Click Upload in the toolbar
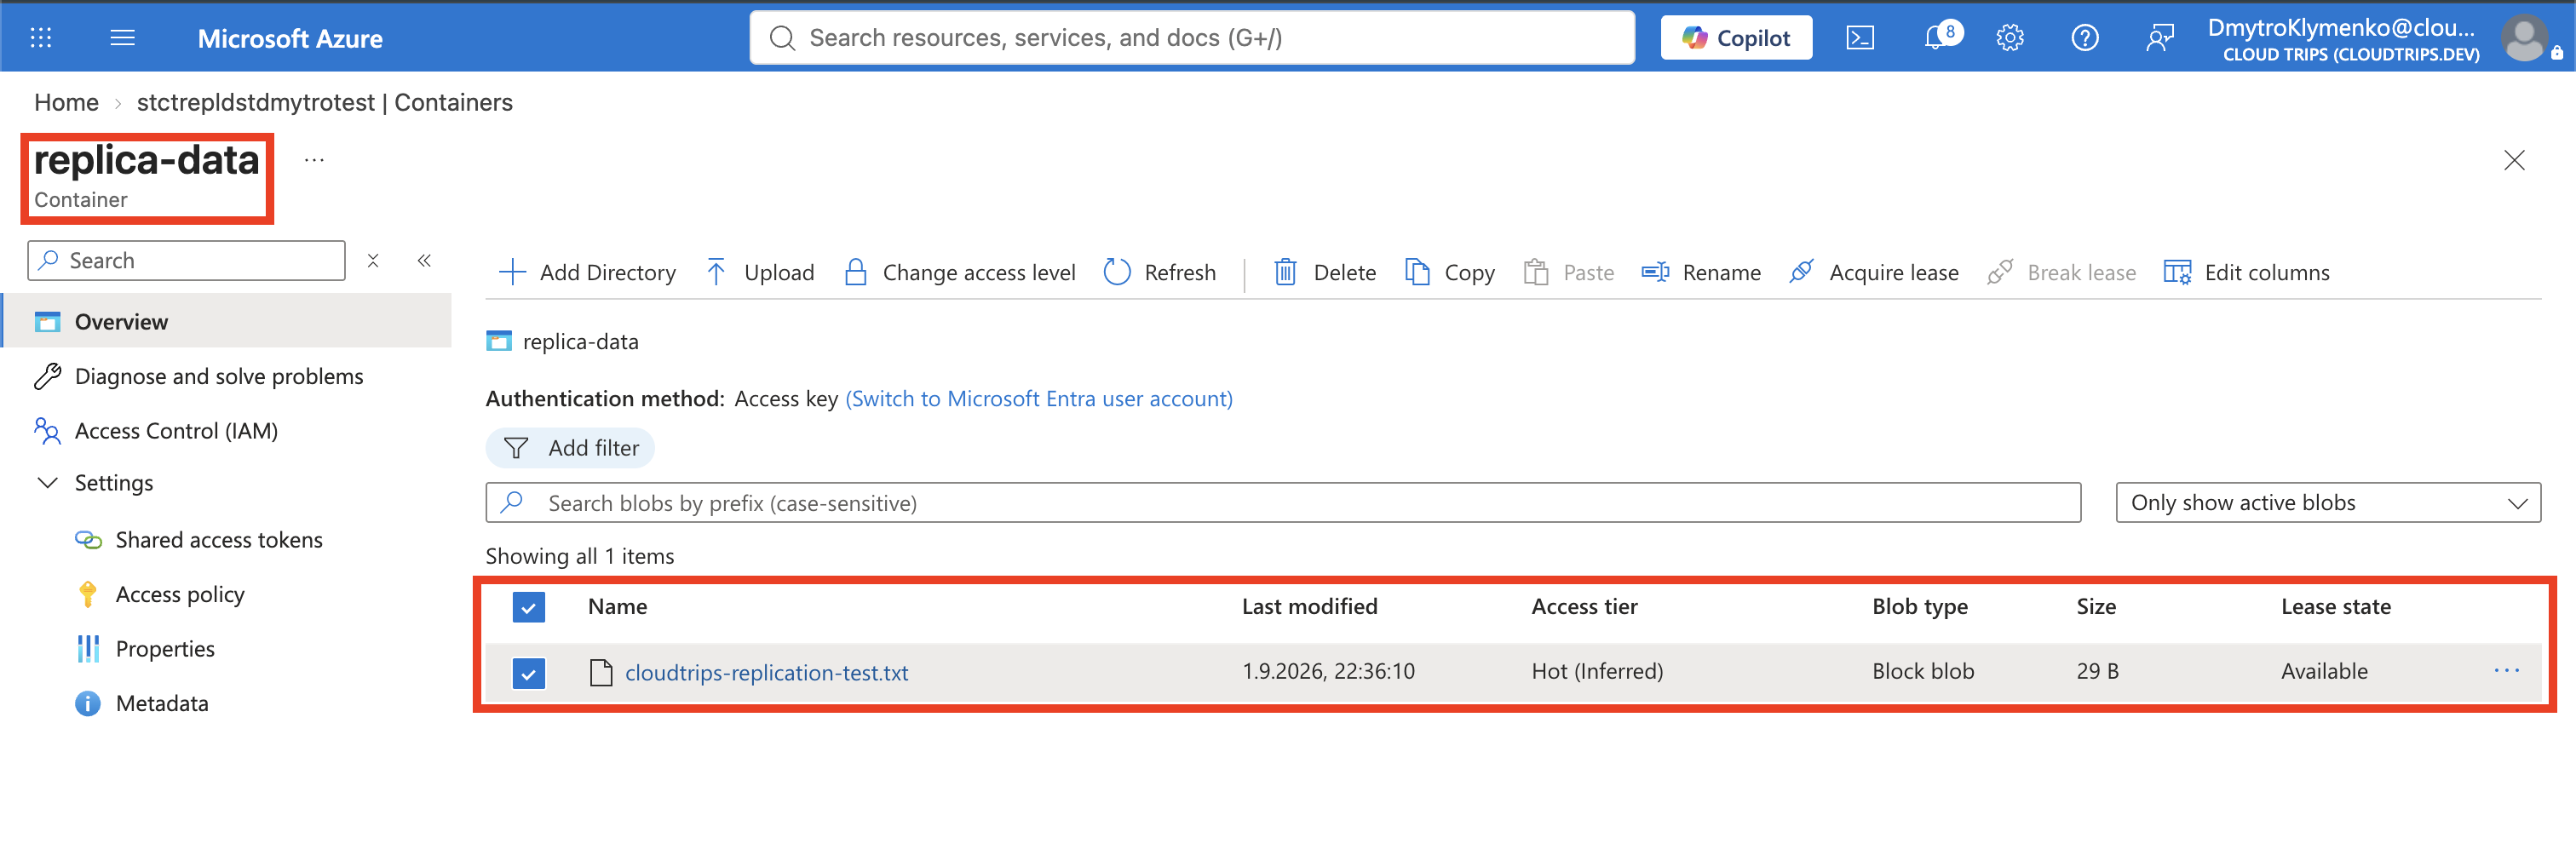 (x=760, y=272)
